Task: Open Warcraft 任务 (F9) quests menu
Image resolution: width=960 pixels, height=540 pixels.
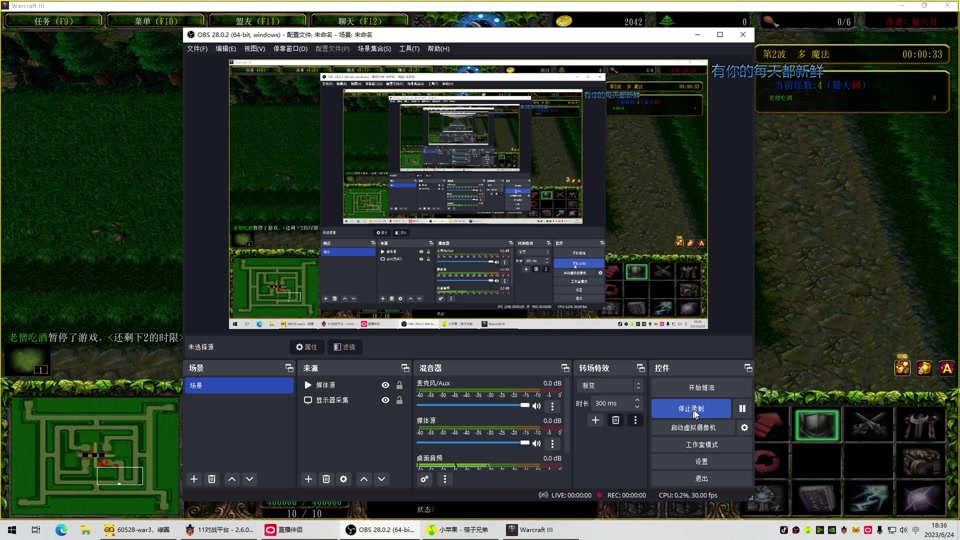Action: click(53, 21)
